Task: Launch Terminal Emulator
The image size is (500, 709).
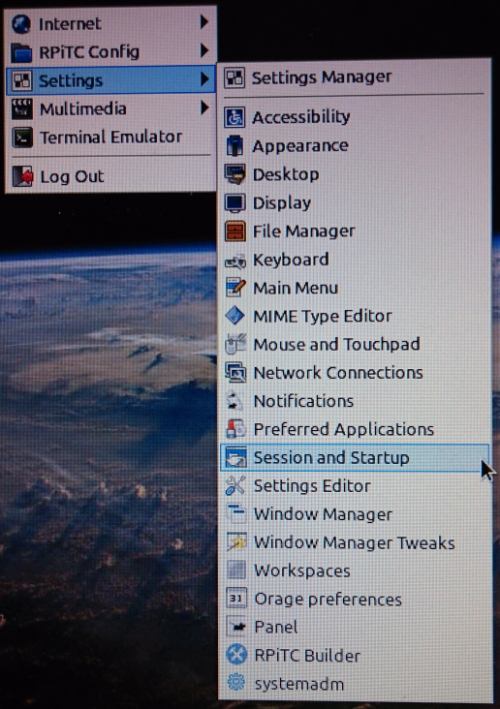Action: coord(111,137)
